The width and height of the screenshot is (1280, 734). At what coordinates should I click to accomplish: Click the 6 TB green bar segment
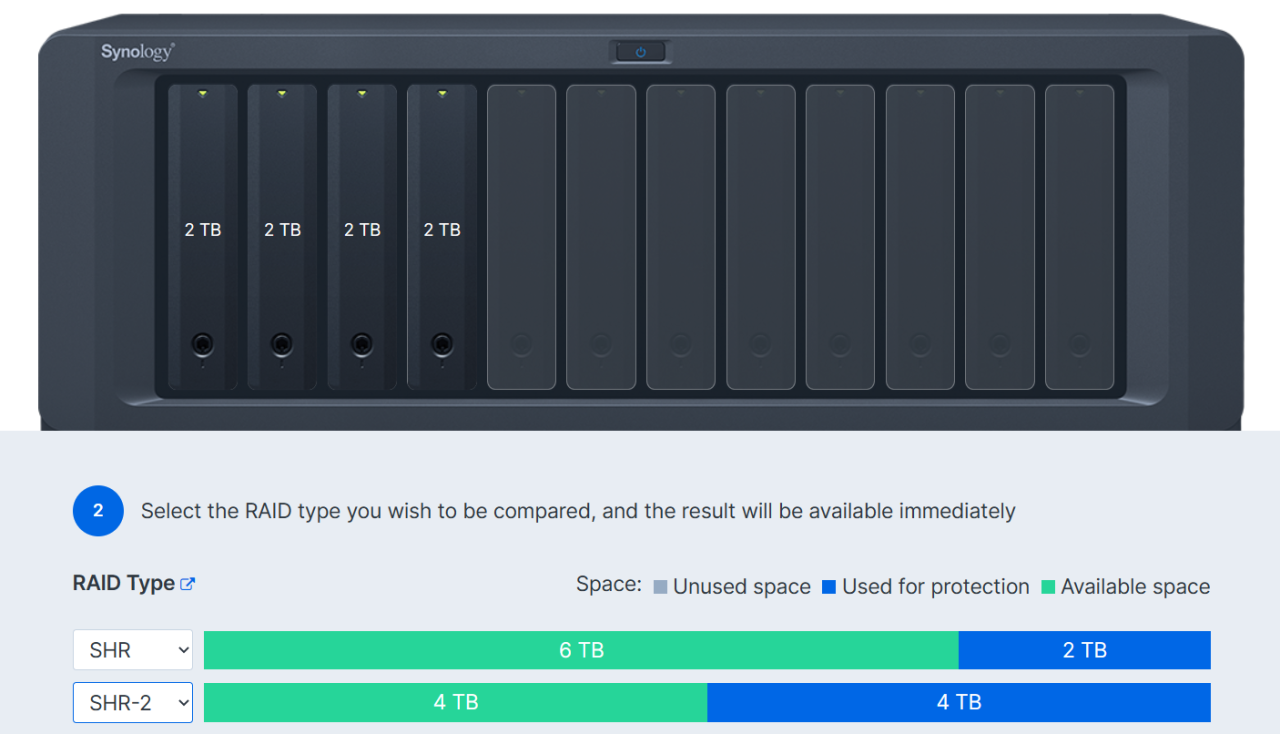coord(580,649)
